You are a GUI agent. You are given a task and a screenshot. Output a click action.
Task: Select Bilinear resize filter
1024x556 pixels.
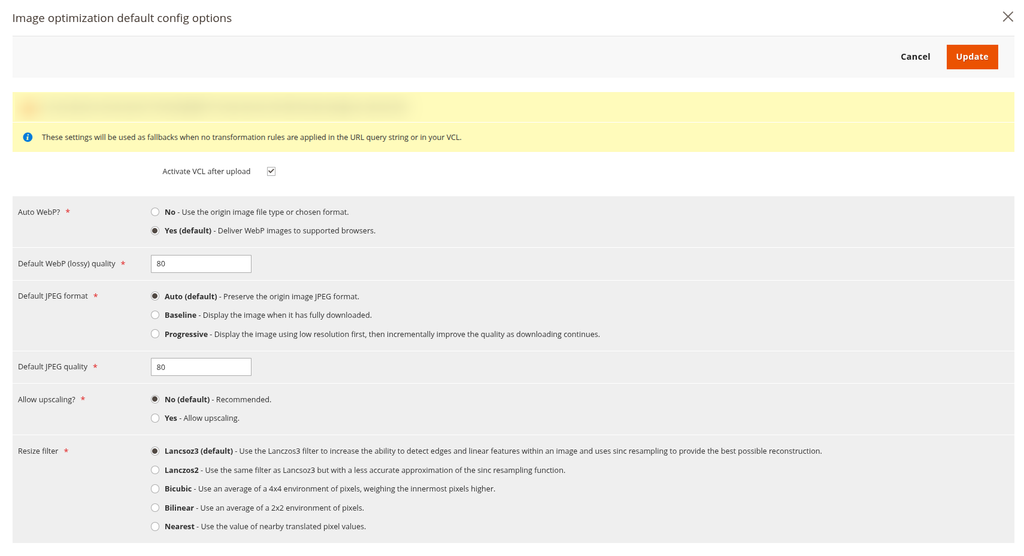pyautogui.click(x=155, y=508)
